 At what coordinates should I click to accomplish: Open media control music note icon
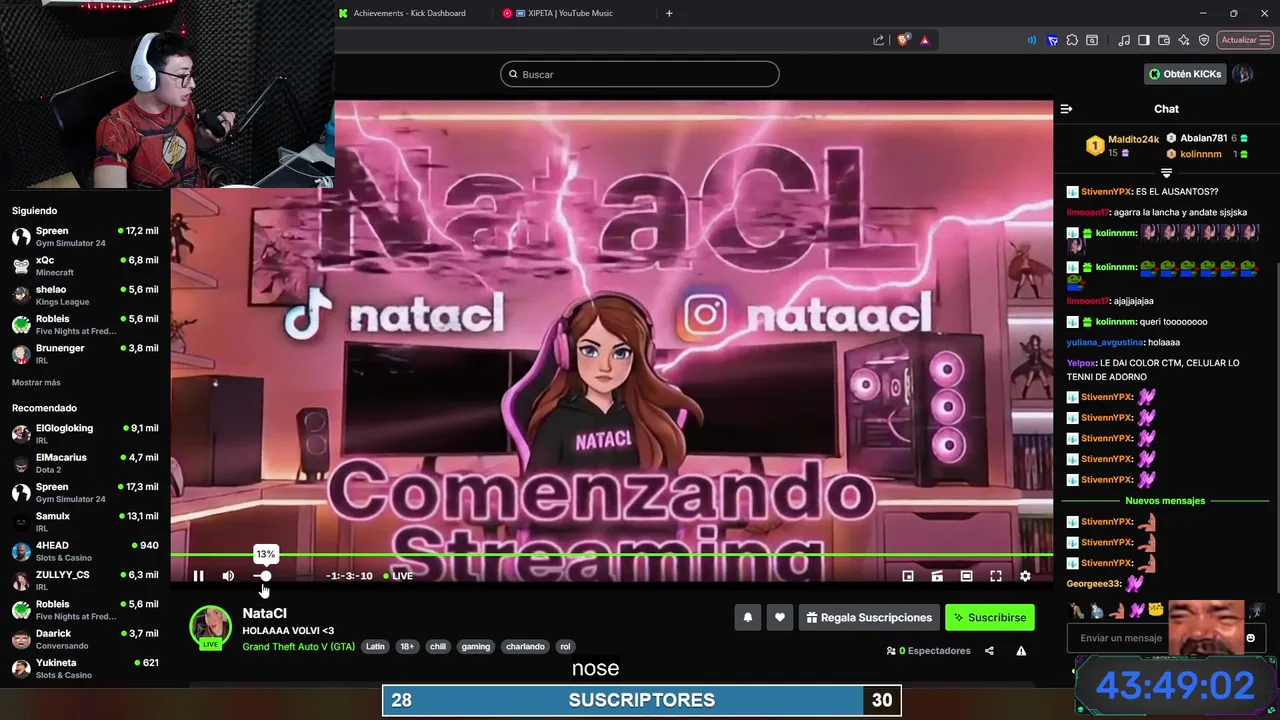click(1125, 40)
